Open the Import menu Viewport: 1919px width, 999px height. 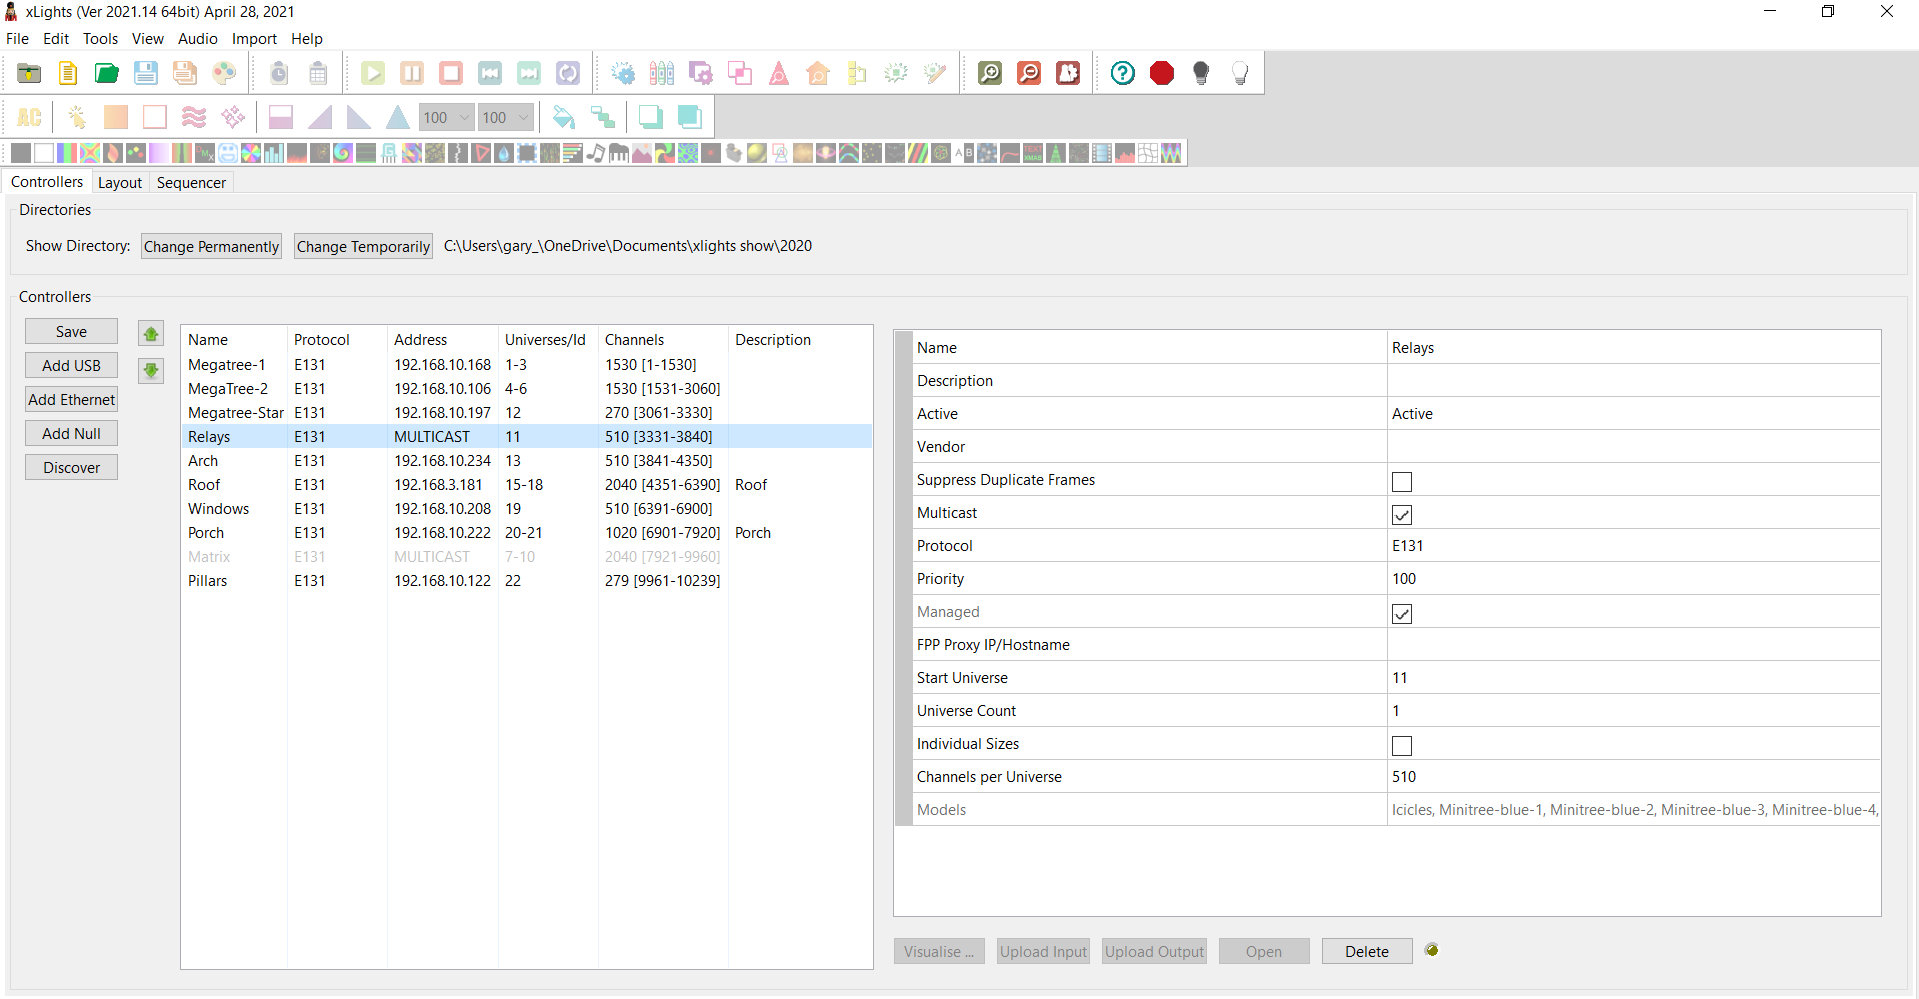pos(254,38)
